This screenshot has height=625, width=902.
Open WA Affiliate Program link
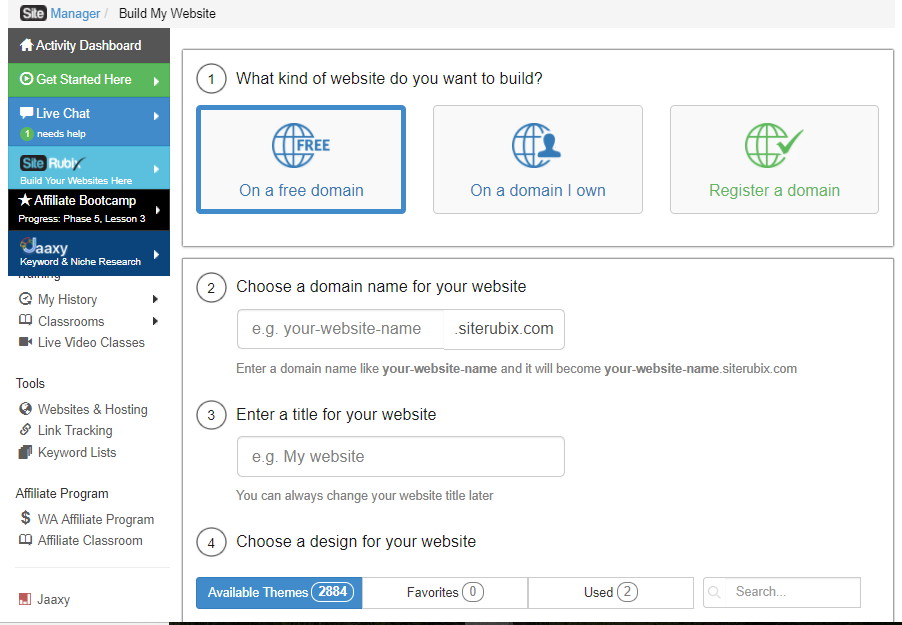click(x=95, y=519)
